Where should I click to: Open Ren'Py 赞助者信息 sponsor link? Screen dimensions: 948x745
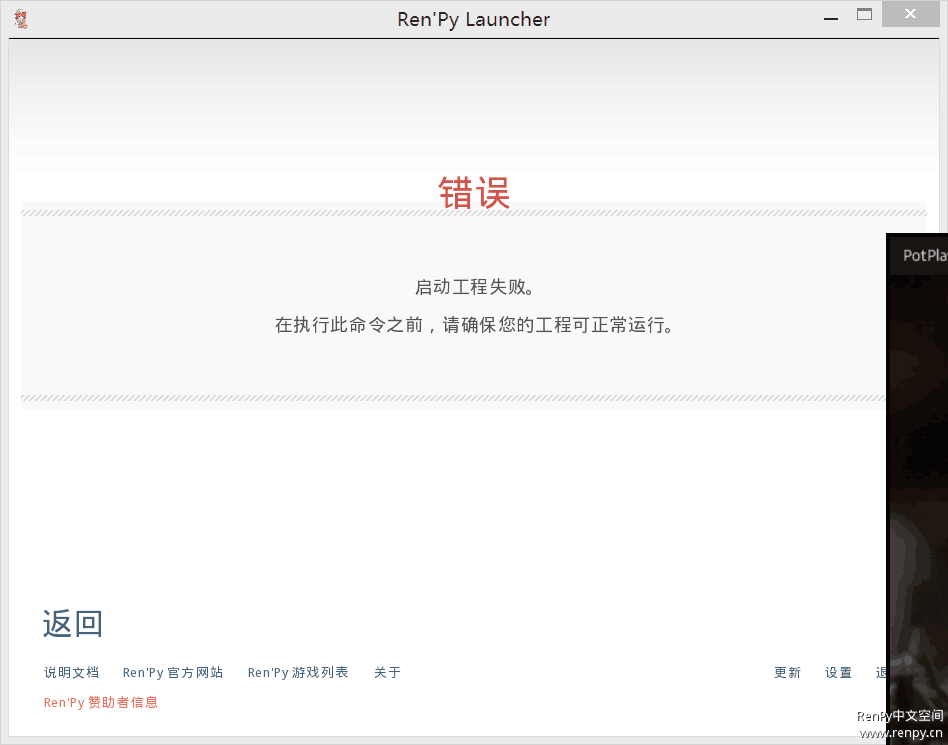(x=101, y=702)
